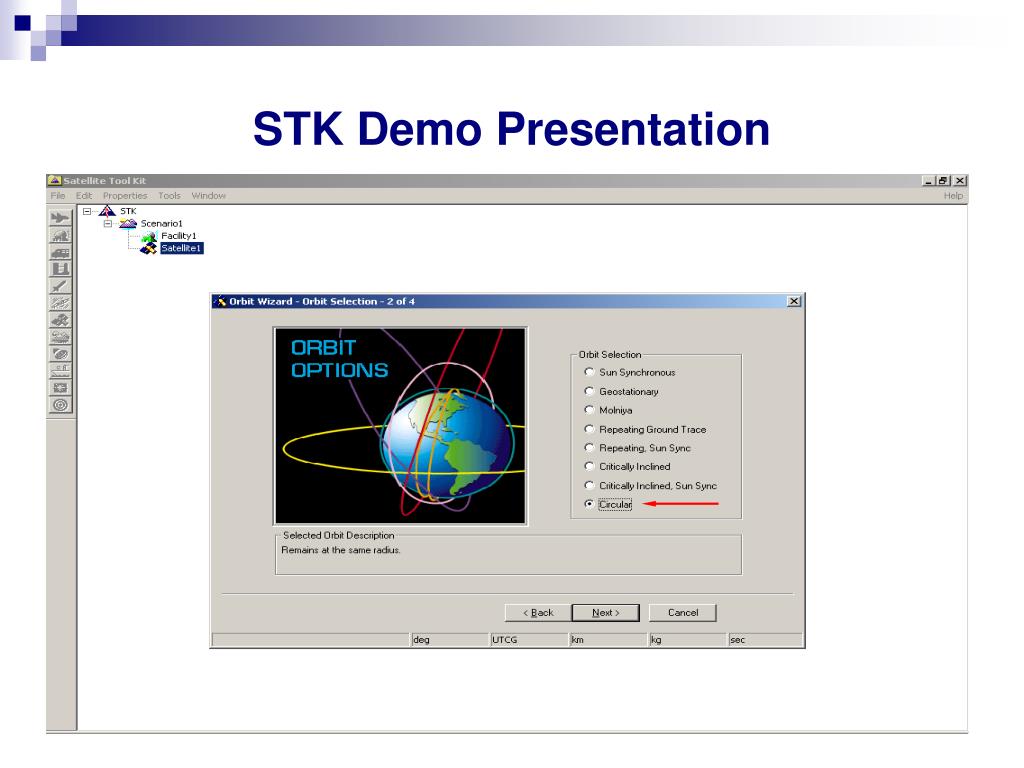
Task: Select the Facility1 tree item
Action: click(x=179, y=236)
